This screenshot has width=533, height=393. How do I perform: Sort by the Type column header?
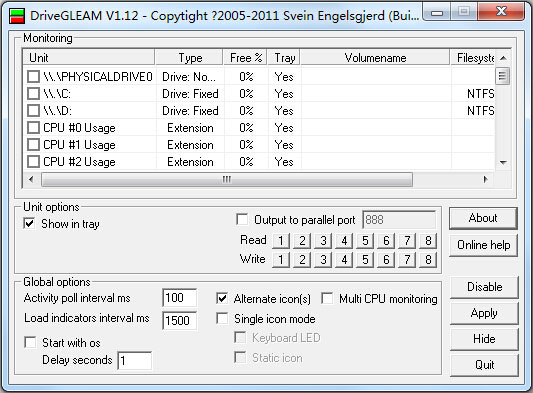189,57
